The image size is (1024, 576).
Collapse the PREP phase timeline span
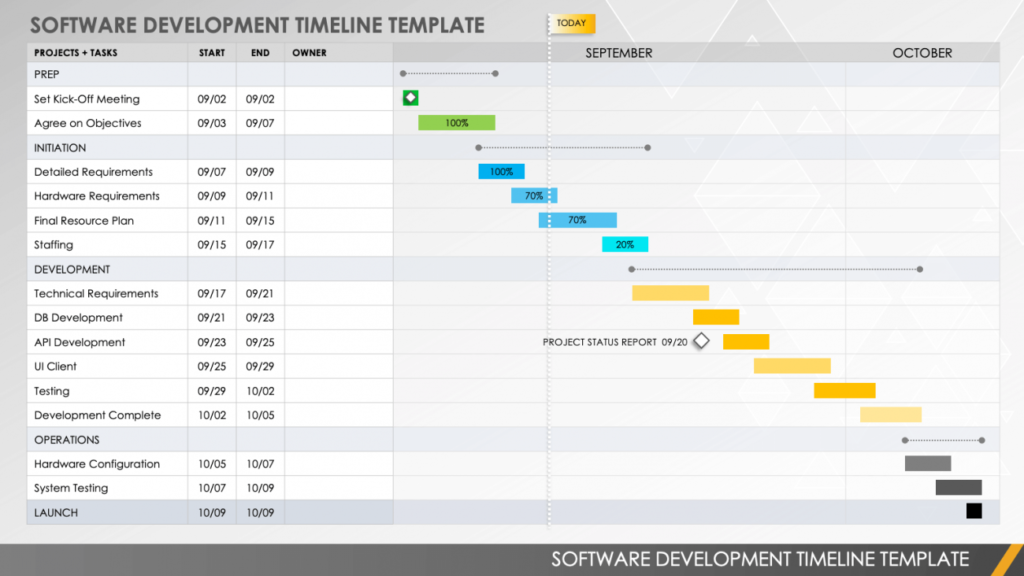(x=448, y=73)
